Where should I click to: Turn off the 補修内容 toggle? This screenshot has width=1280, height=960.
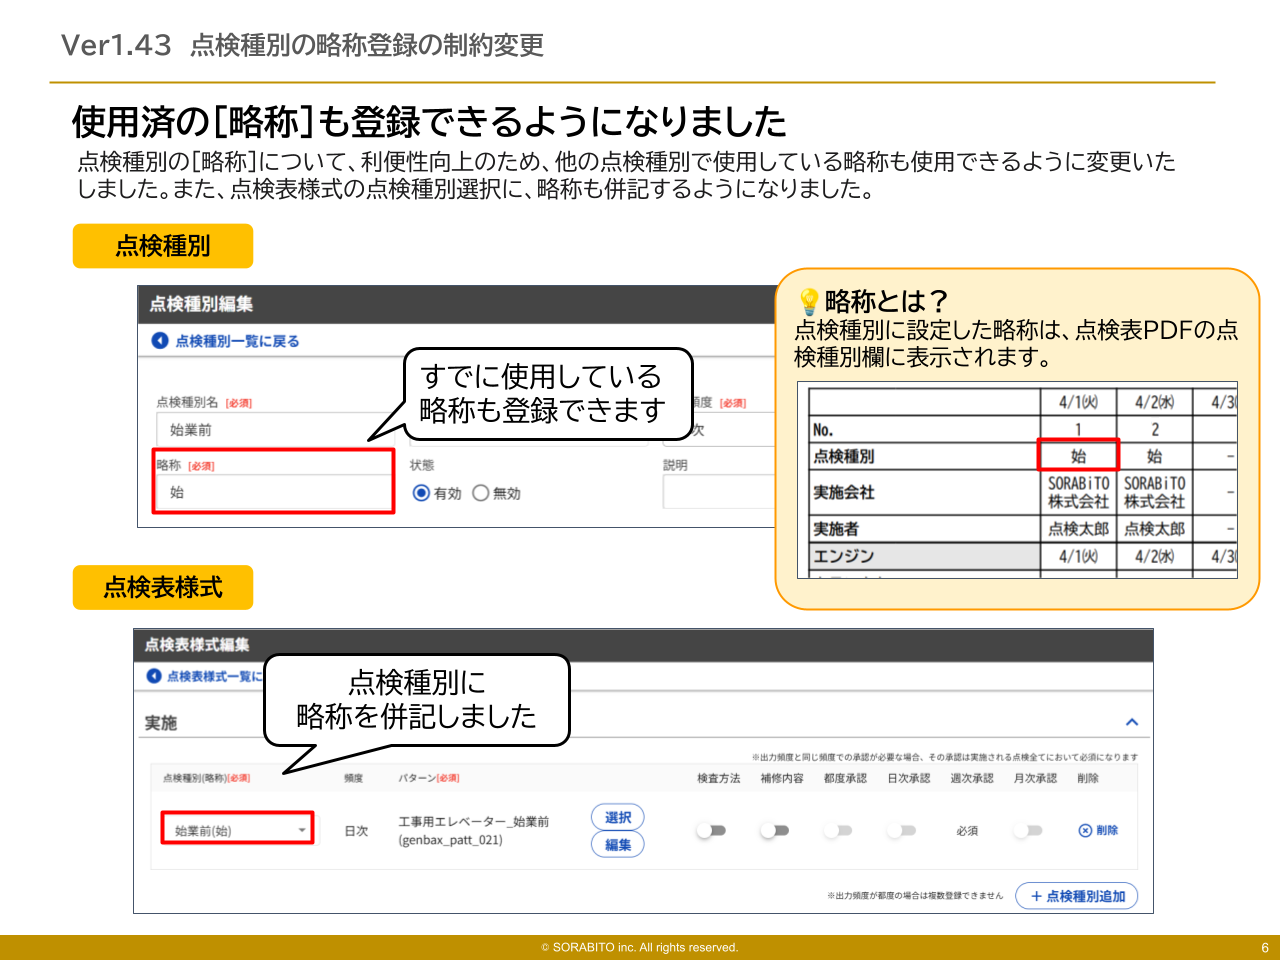click(x=776, y=830)
